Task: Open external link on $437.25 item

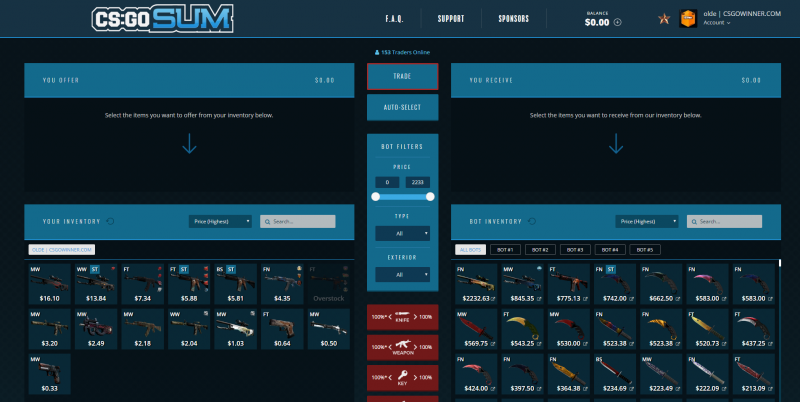Action: click(x=770, y=344)
